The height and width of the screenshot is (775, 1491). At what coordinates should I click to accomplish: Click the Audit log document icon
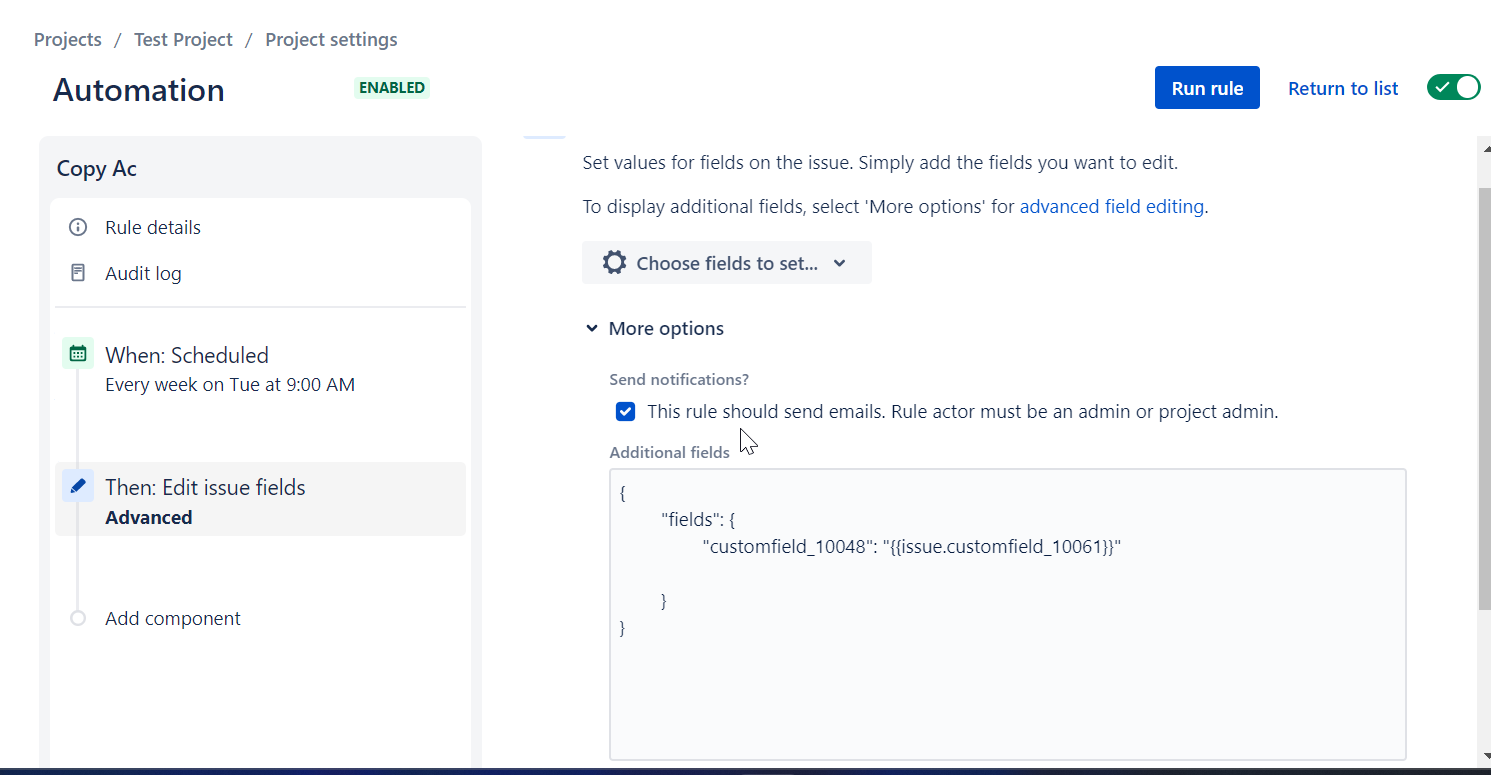tap(78, 273)
